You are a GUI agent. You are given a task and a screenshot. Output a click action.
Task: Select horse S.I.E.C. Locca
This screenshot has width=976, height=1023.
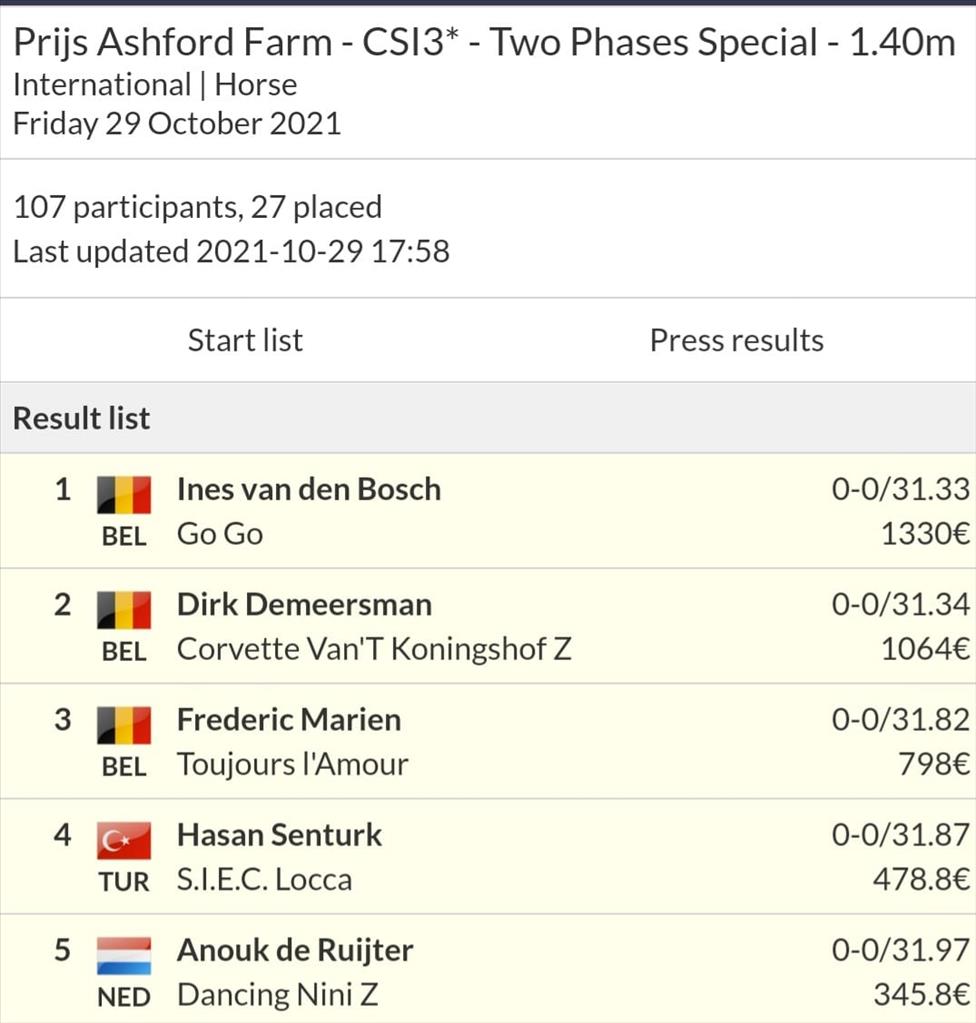tap(264, 879)
